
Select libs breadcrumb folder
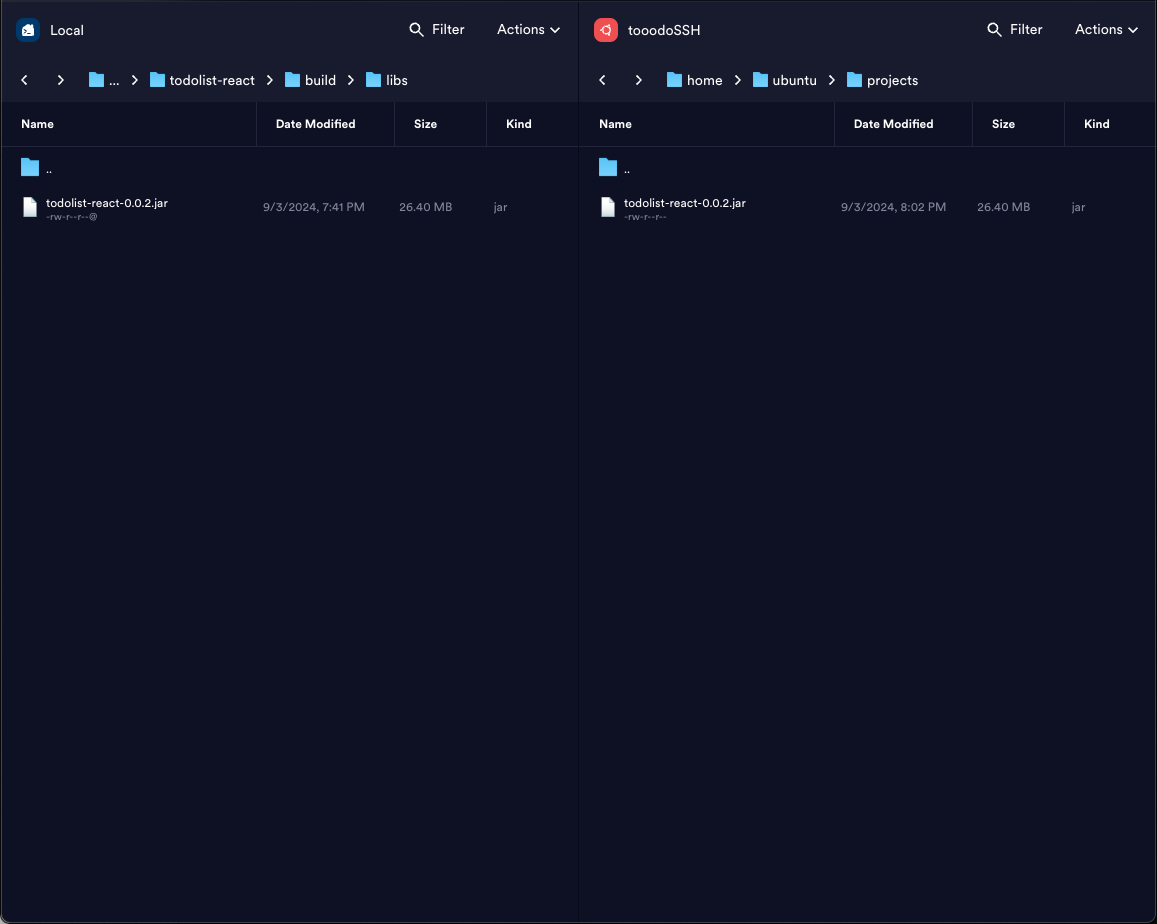point(387,80)
